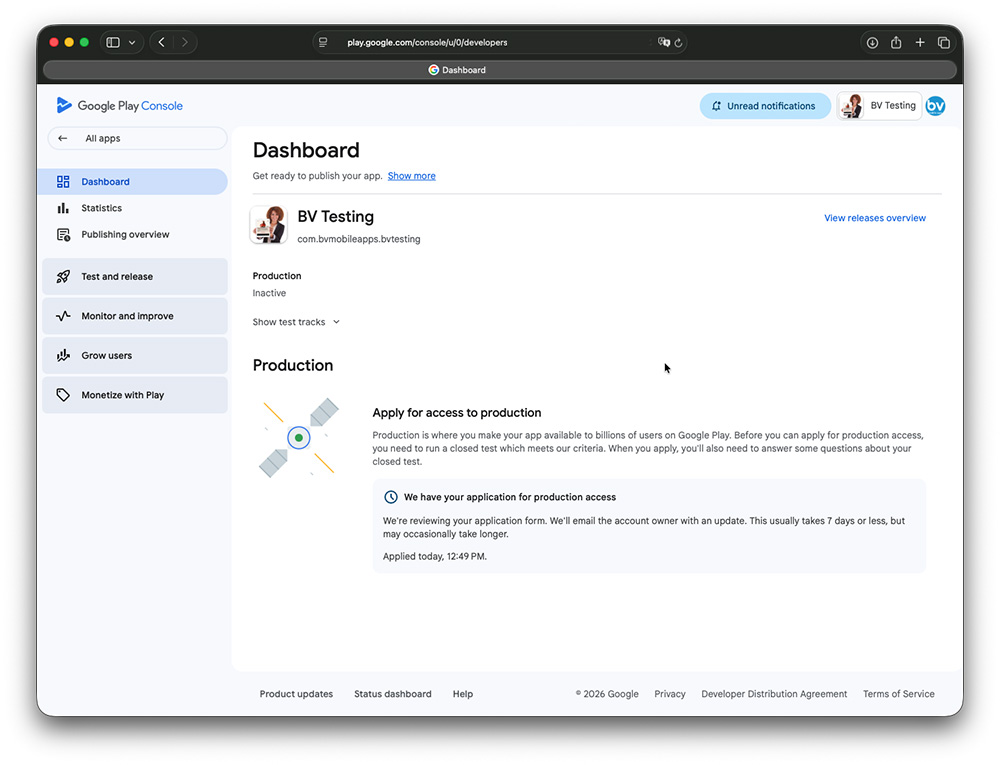Open Terms of Service link
1000x765 pixels.
point(899,694)
